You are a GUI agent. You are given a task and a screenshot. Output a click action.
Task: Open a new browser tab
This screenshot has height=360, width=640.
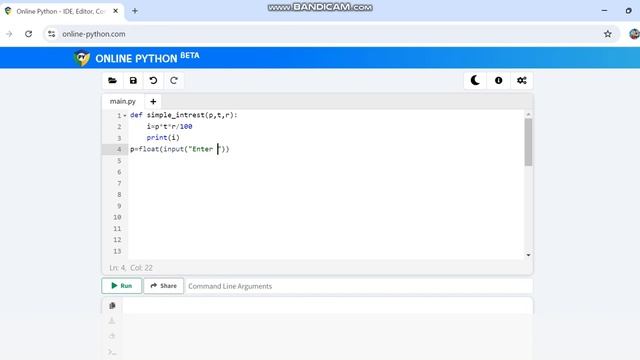(x=135, y=11)
